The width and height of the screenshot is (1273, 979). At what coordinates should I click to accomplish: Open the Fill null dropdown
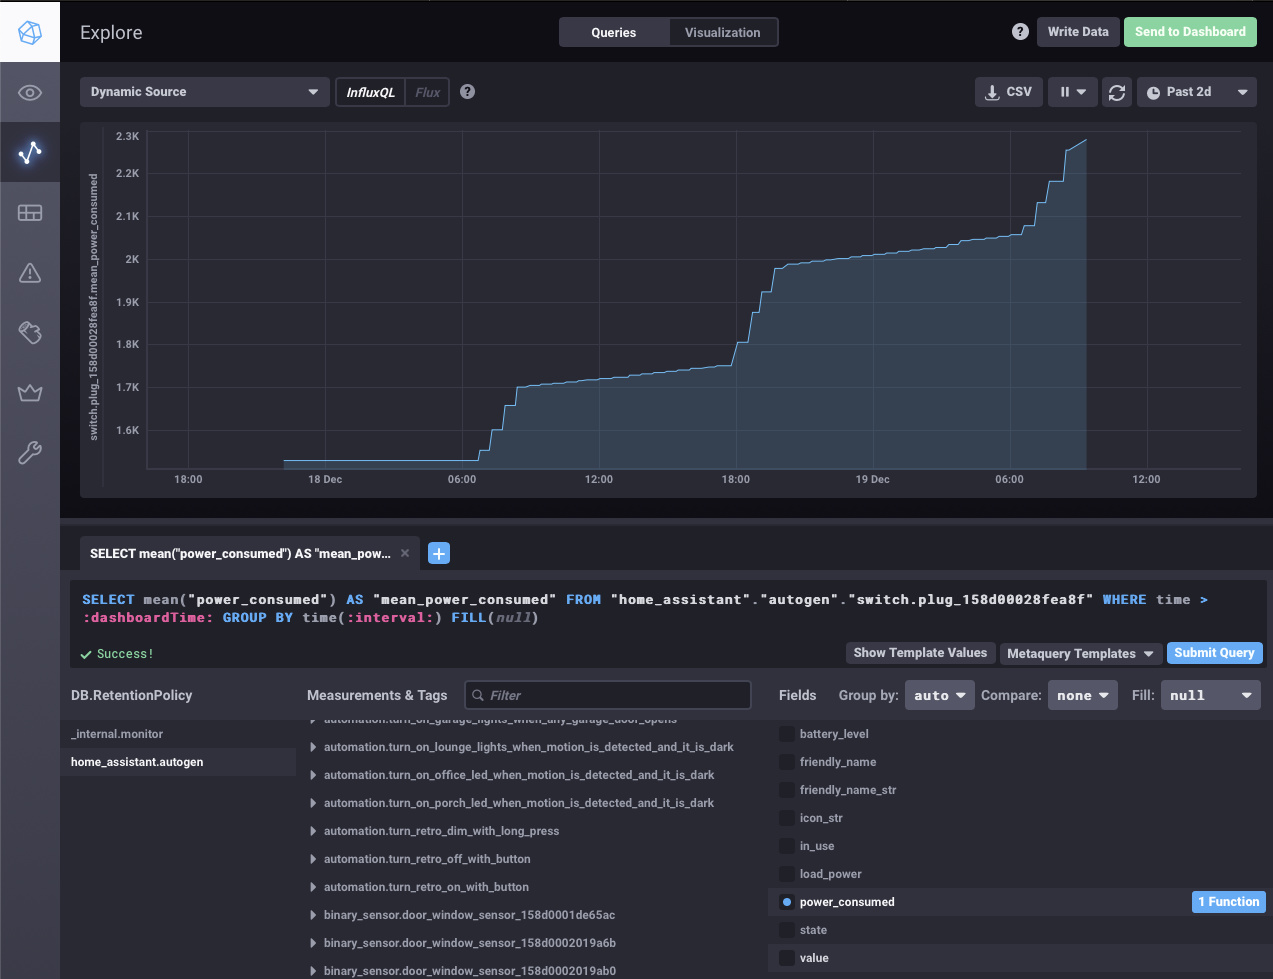pos(1210,695)
